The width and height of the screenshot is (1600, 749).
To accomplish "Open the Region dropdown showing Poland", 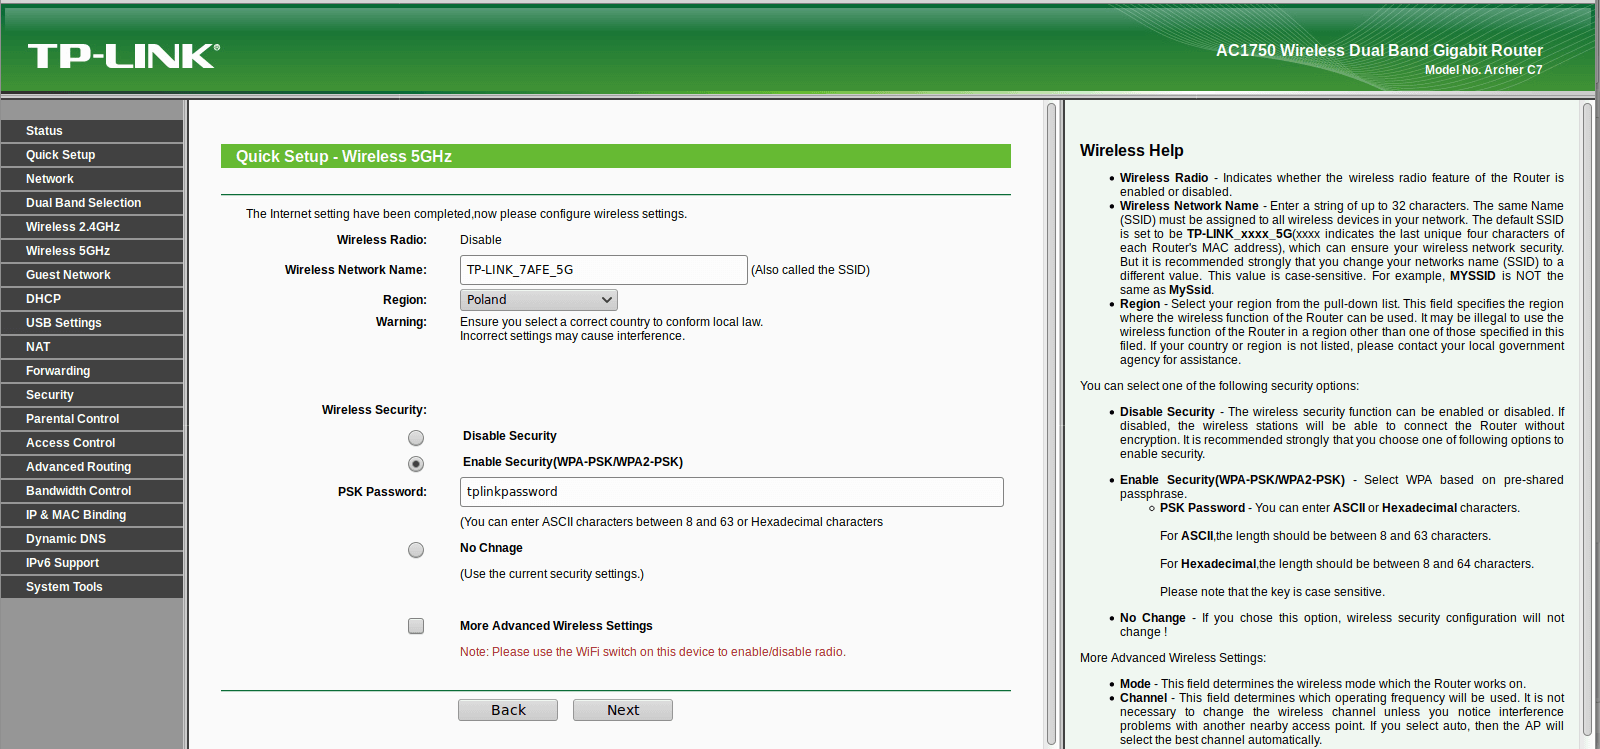I will click(x=539, y=300).
